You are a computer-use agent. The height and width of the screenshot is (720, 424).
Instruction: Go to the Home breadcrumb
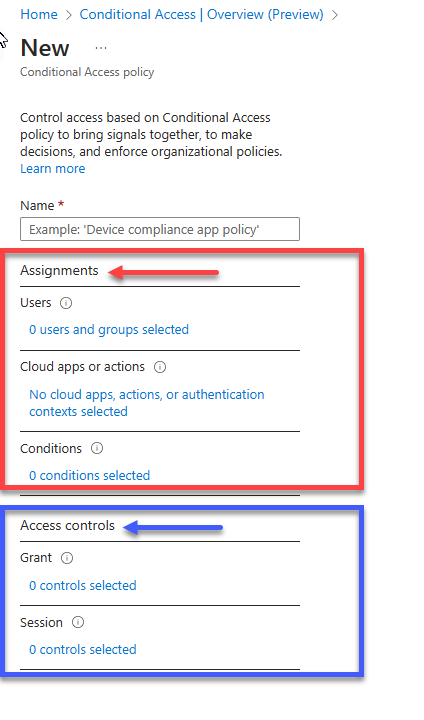click(39, 14)
